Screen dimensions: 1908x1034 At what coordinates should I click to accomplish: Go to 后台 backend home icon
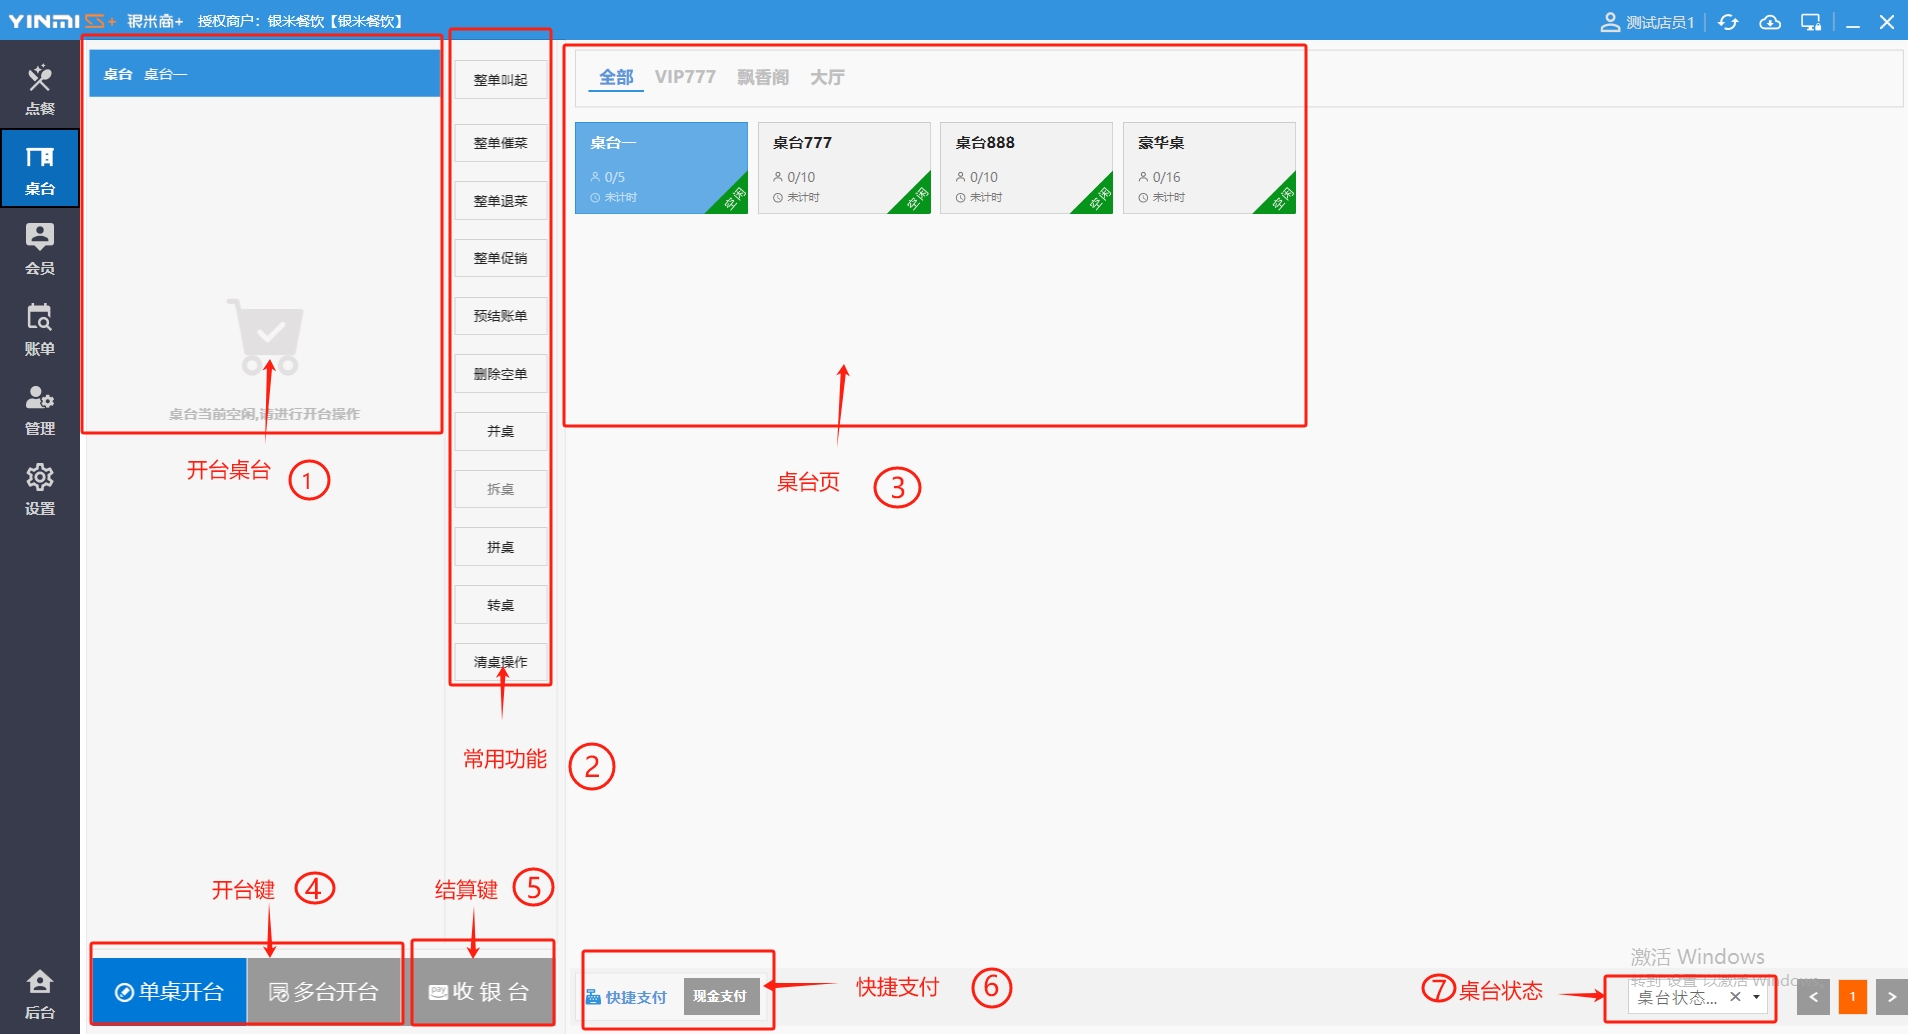pyautogui.click(x=40, y=993)
